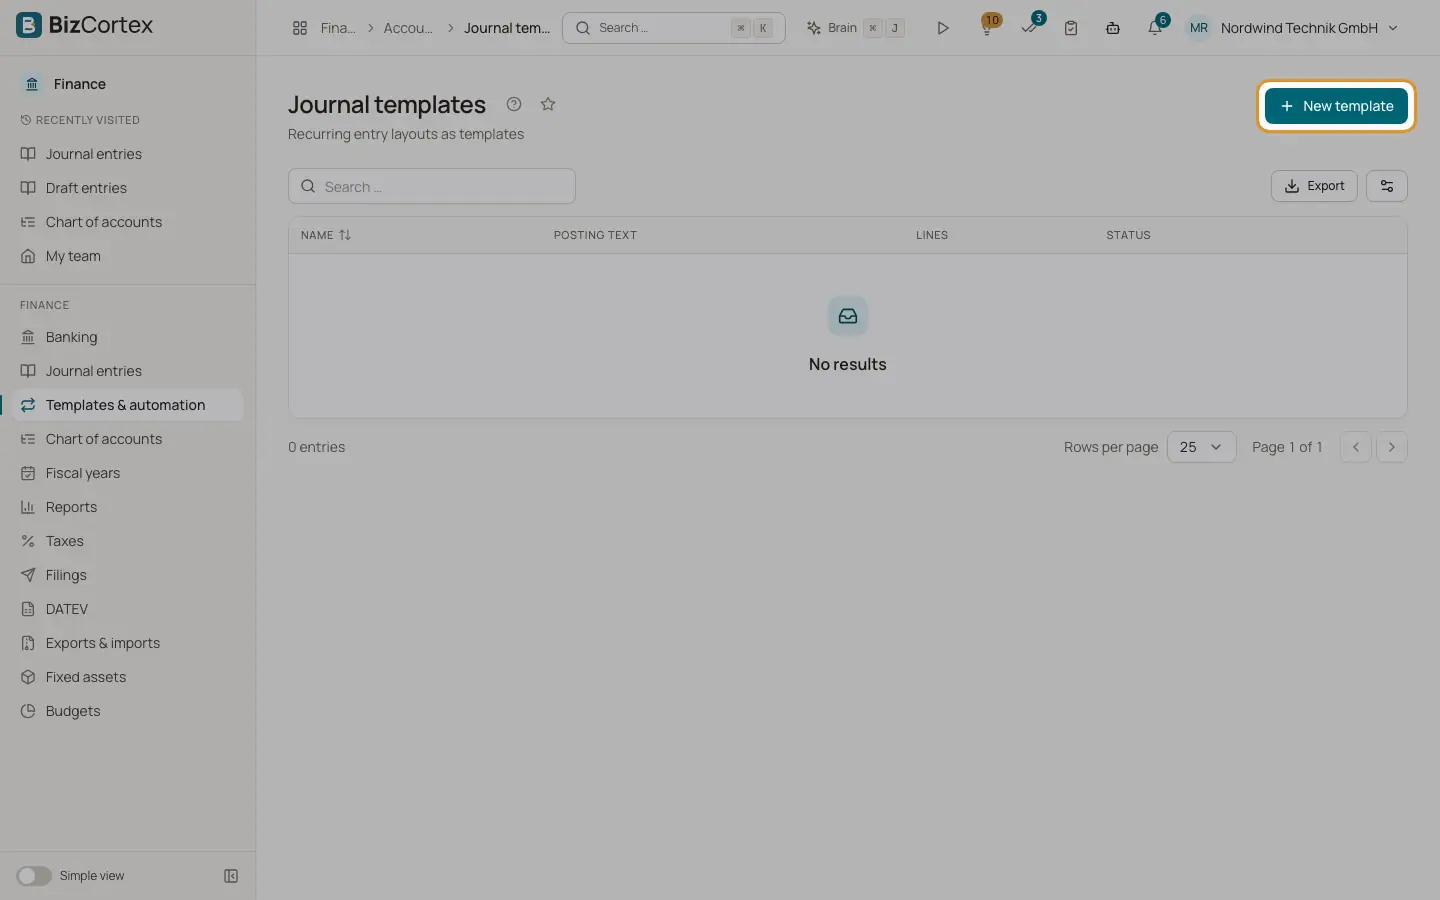Image resolution: width=1440 pixels, height=900 pixels.
Task: Sort by the NAME column arrows
Action: pos(345,235)
